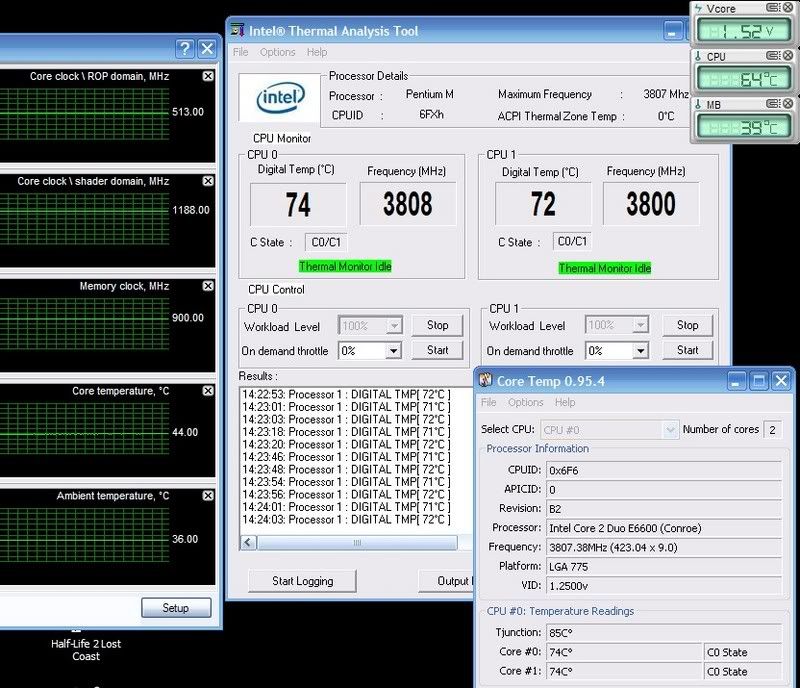This screenshot has width=800, height=688.
Task: Start CPU 0 on demand throttle
Action: point(437,350)
